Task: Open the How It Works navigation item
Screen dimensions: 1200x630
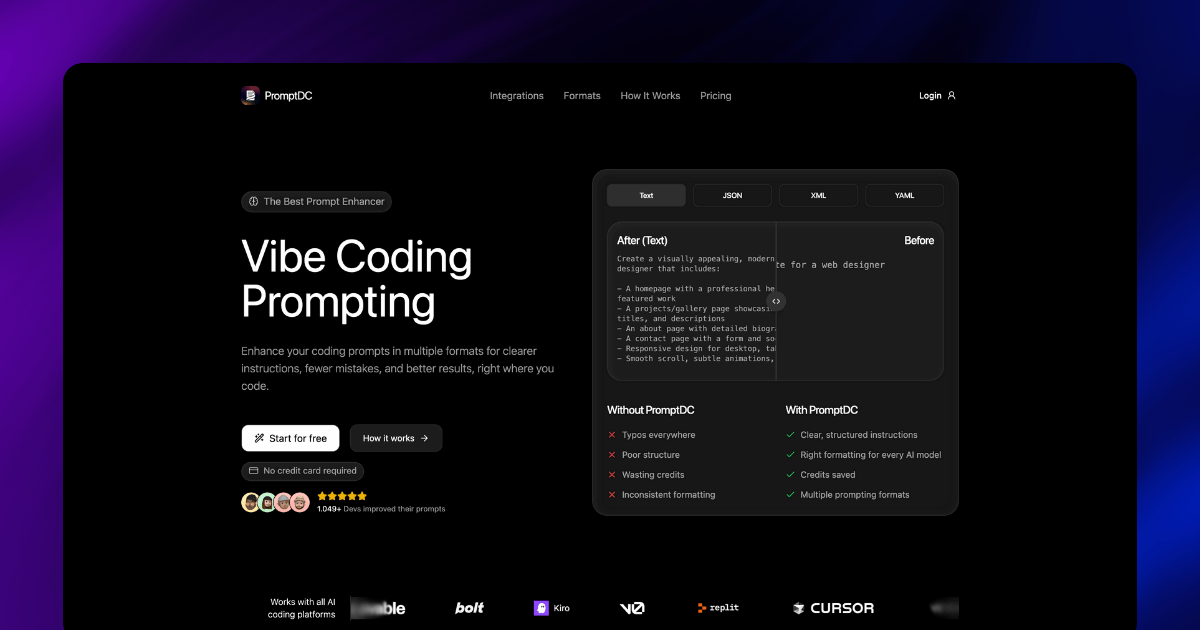Action: pos(650,95)
